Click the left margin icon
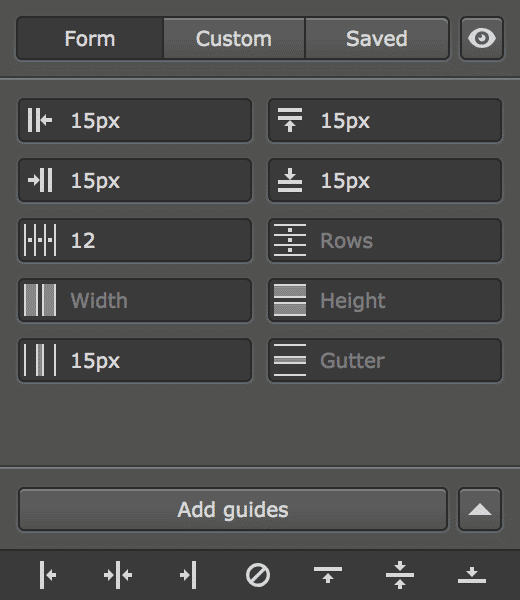Screen dimensions: 520x600 click(40, 120)
